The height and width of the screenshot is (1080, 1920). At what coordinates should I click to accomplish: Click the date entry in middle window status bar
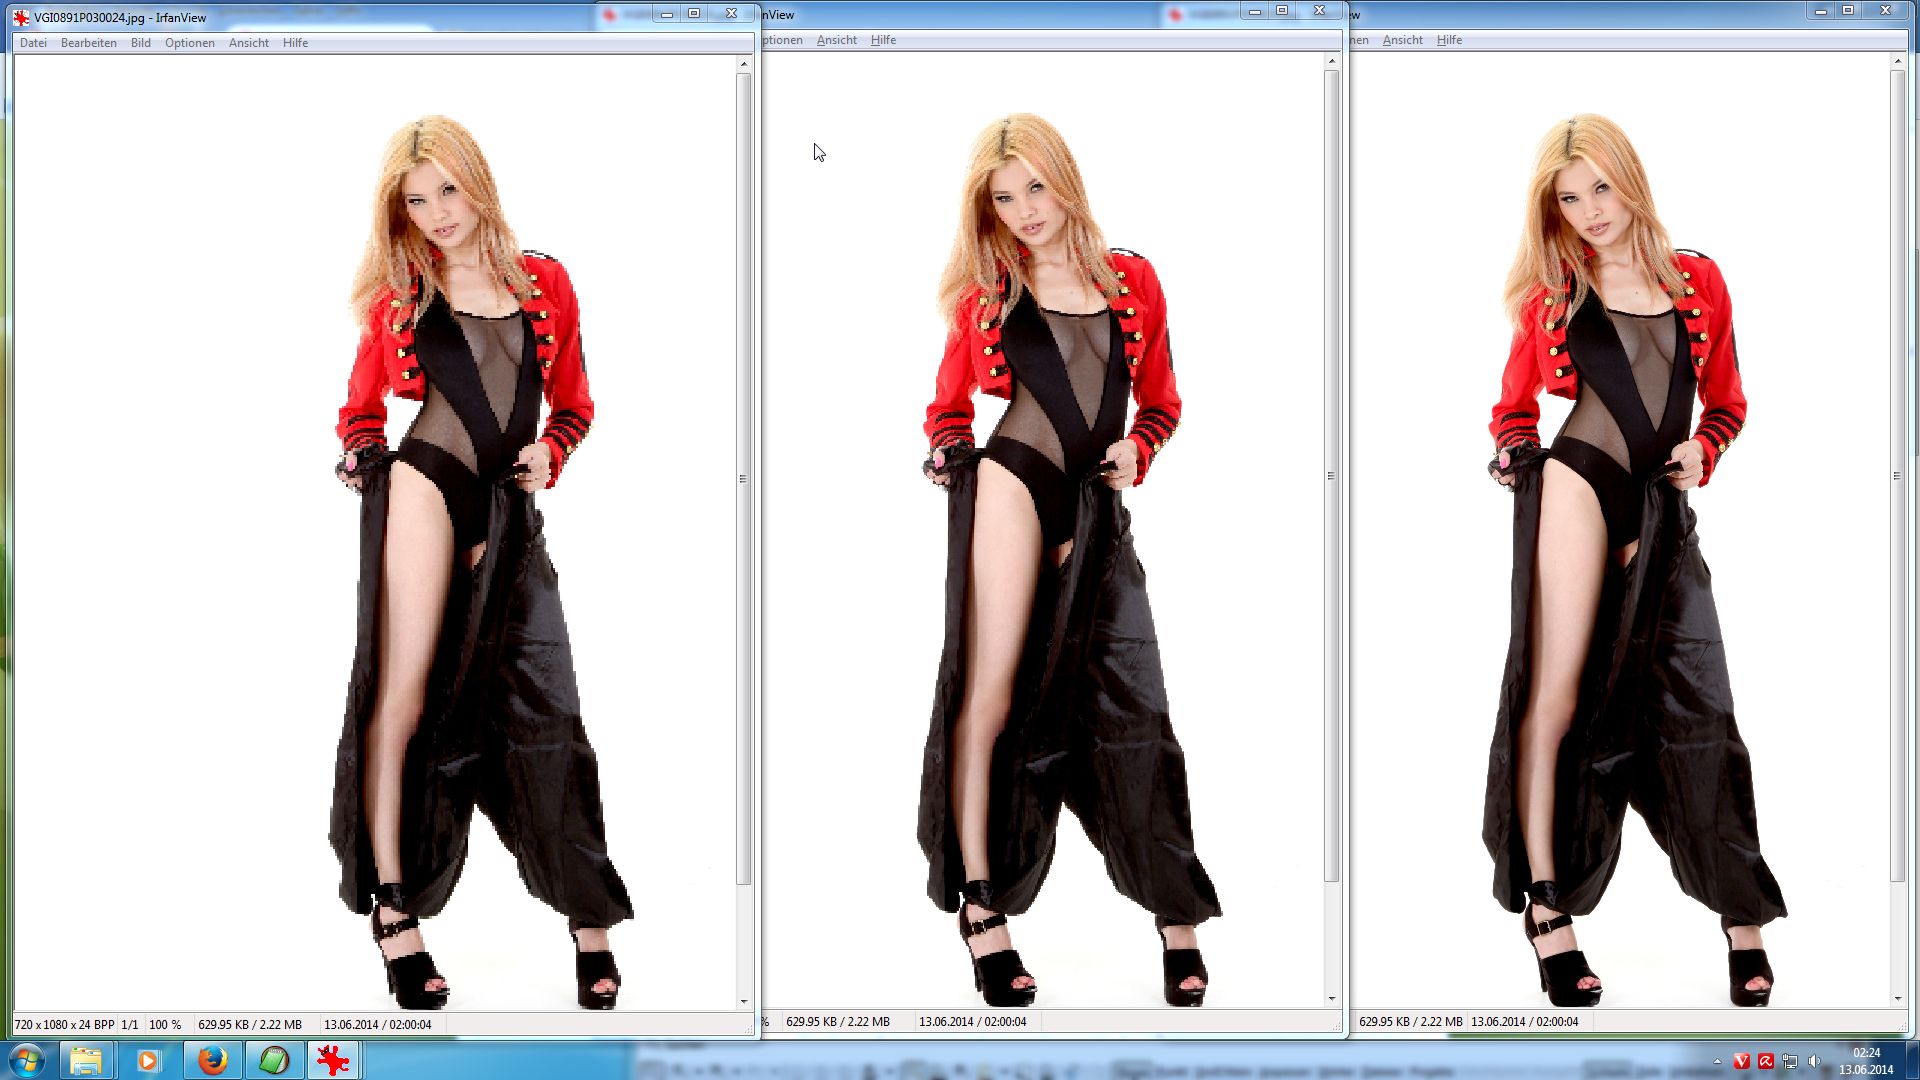(973, 1022)
